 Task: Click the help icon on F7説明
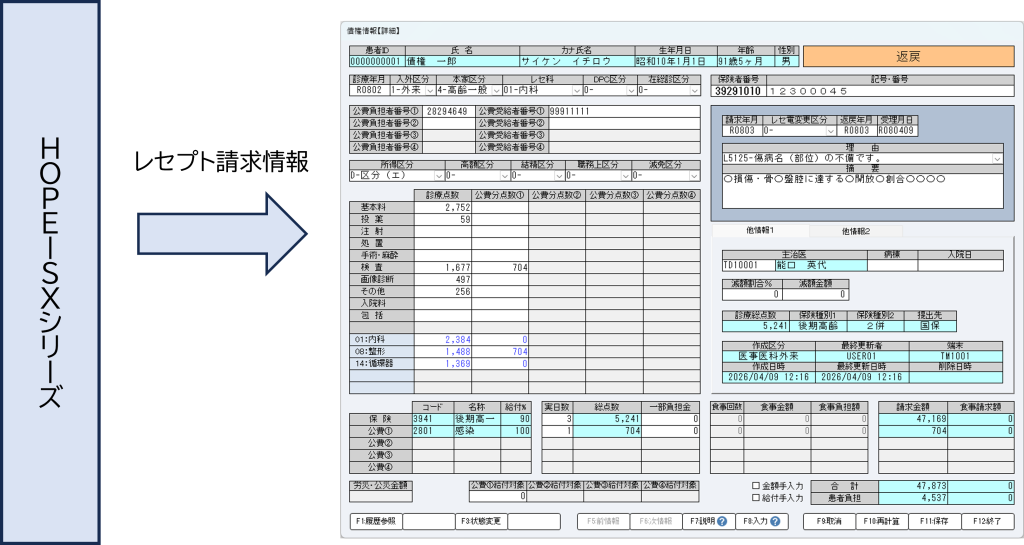tap(722, 522)
